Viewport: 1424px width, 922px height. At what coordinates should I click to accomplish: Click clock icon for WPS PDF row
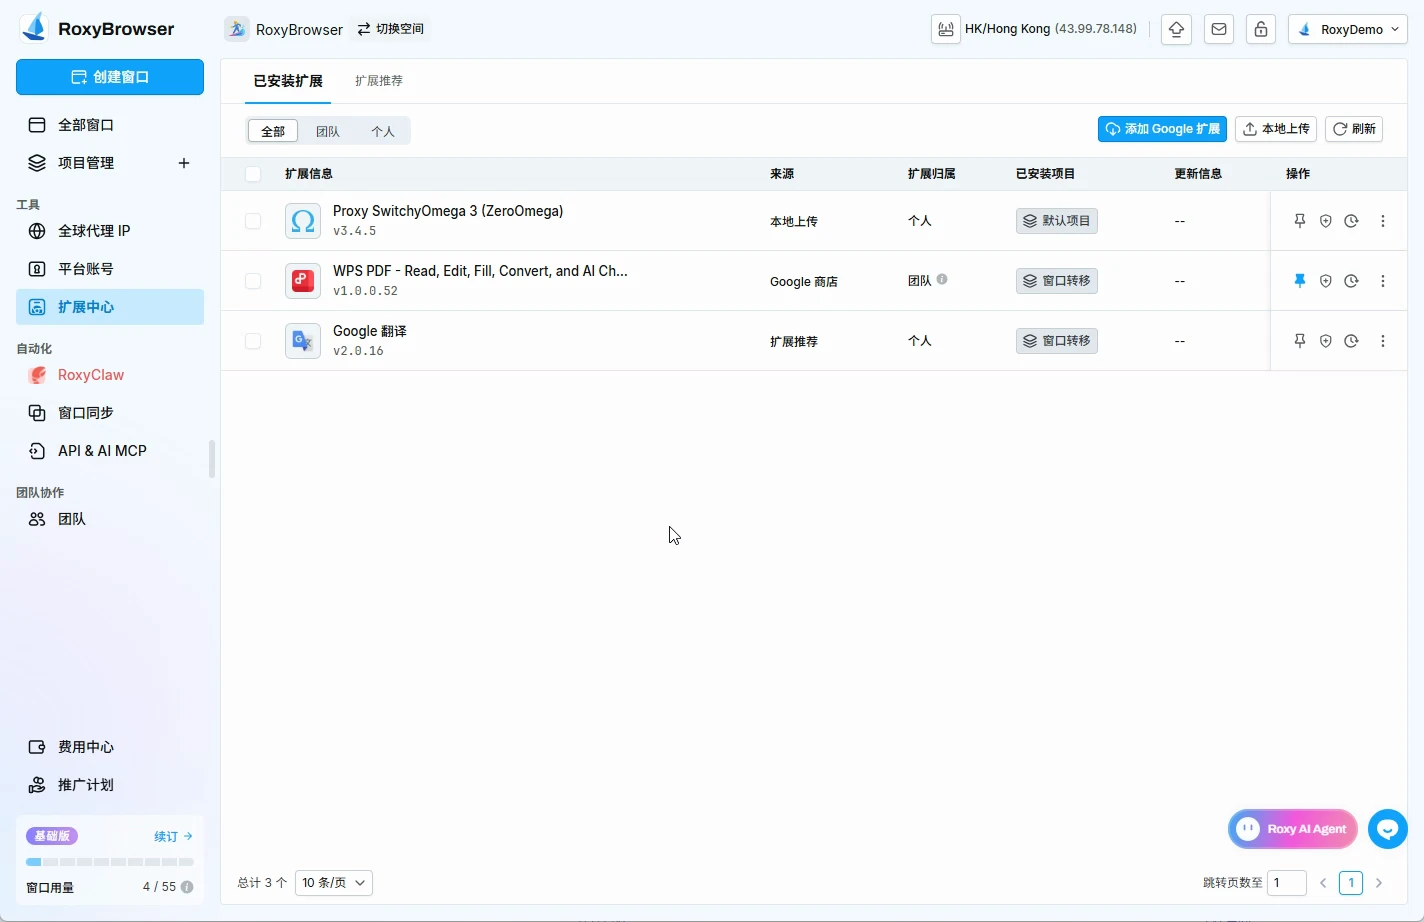point(1352,281)
